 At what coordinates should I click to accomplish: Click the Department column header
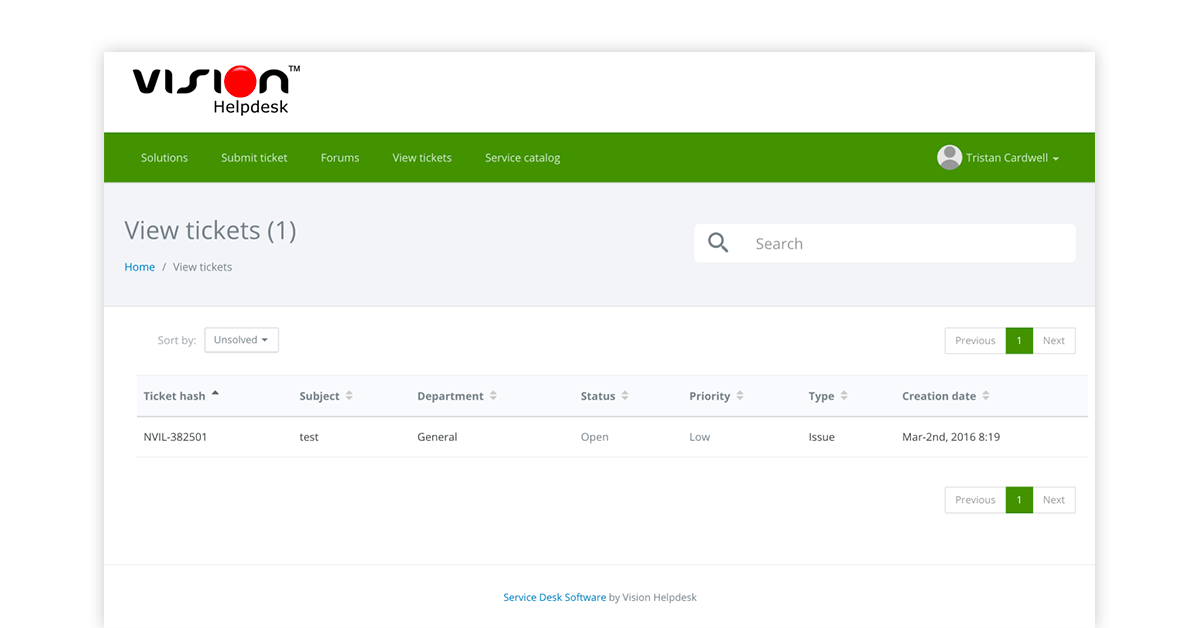pyautogui.click(x=450, y=396)
